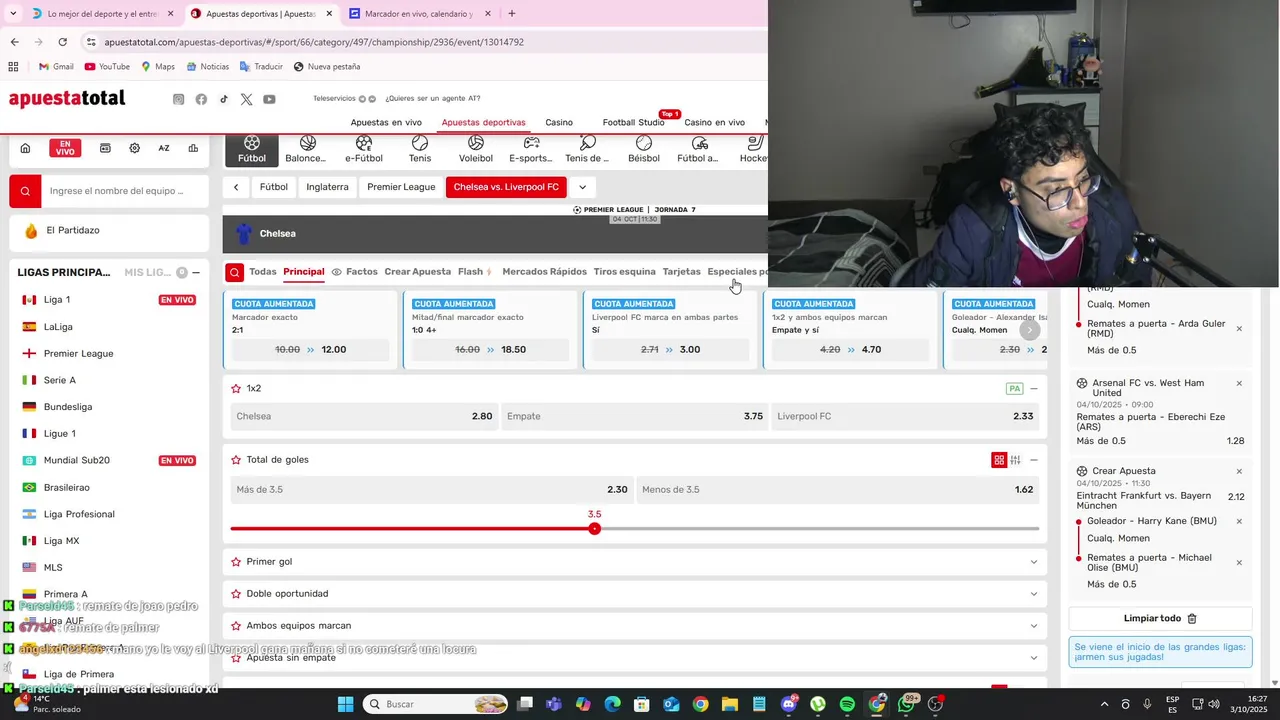The width and height of the screenshot is (1280, 720).
Task: Favorite the Total de goles market star
Action: (x=236, y=460)
